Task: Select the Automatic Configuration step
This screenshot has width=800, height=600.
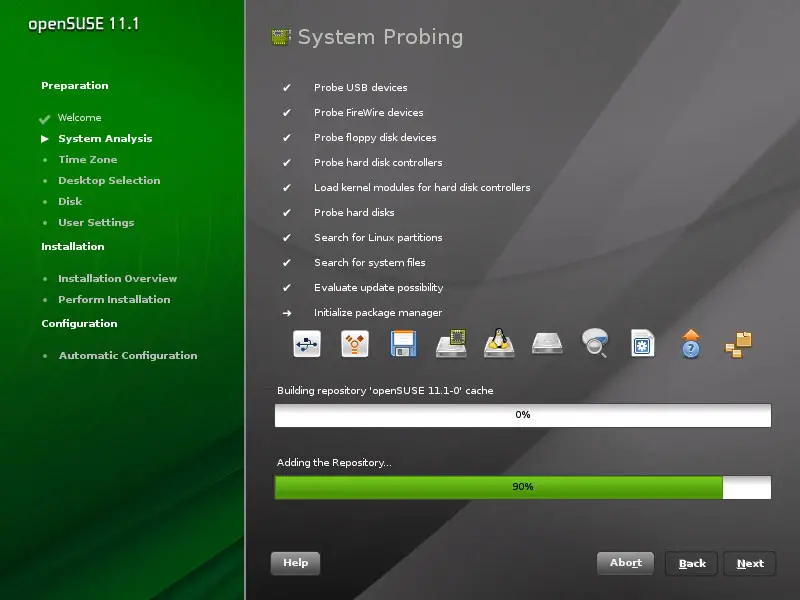Action: pyautogui.click(x=128, y=356)
